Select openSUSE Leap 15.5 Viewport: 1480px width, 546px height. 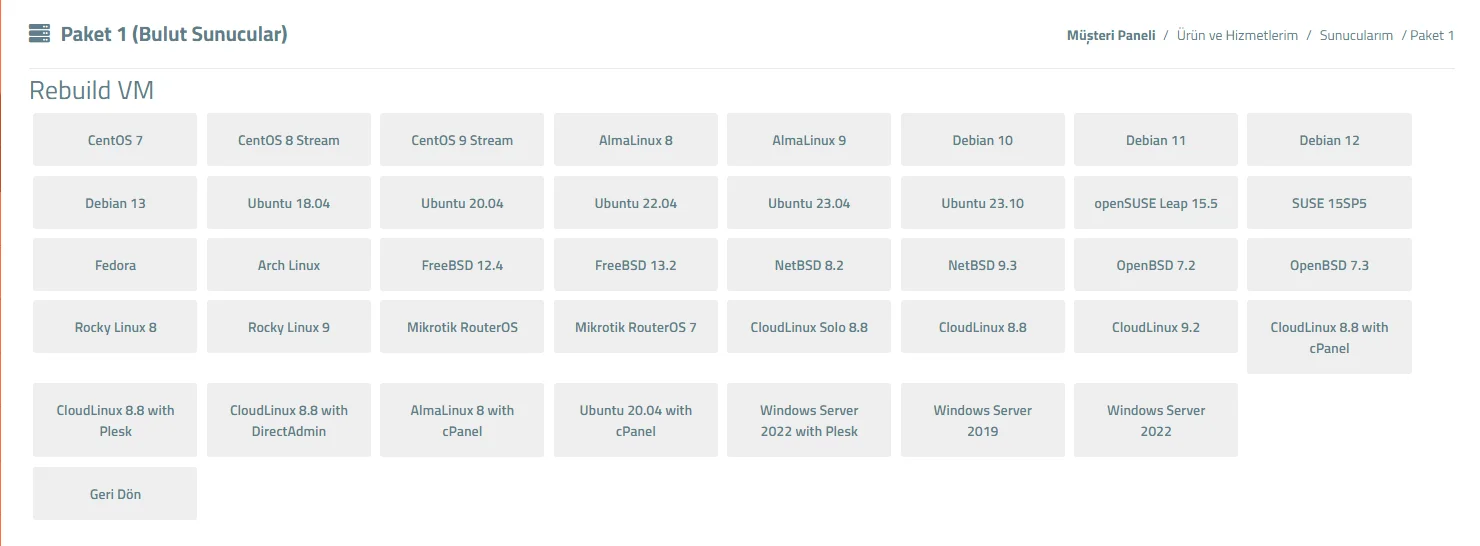pyautogui.click(x=1156, y=203)
